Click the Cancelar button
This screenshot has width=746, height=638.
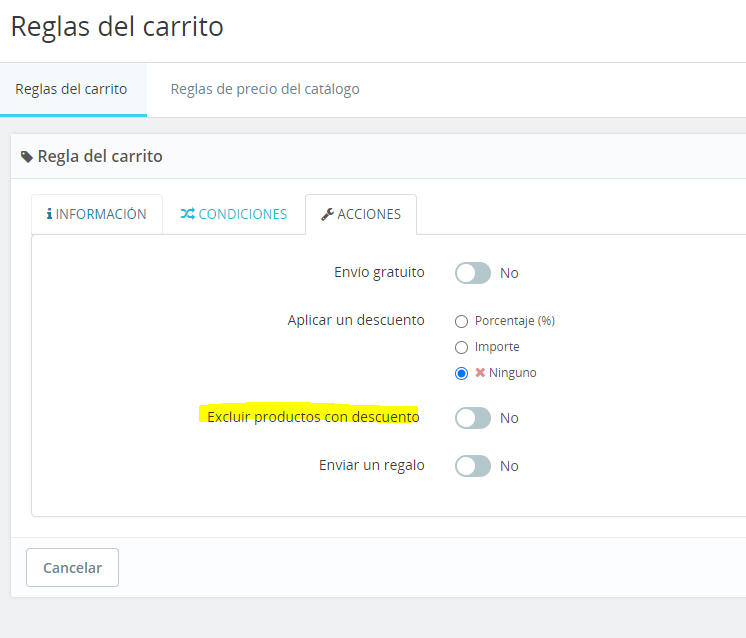point(72,568)
